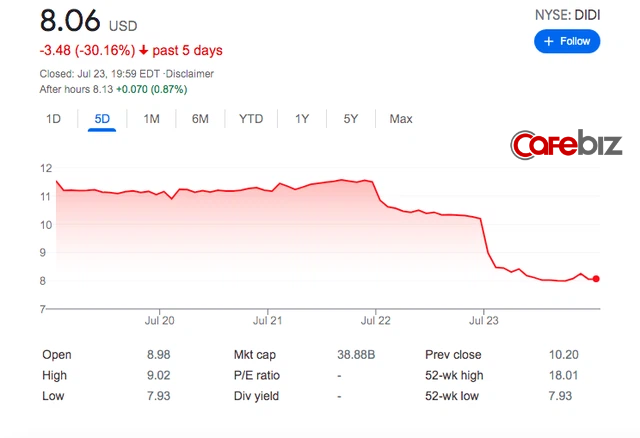640x438 pixels.
Task: Select the 5D time range tab
Action: (x=102, y=119)
